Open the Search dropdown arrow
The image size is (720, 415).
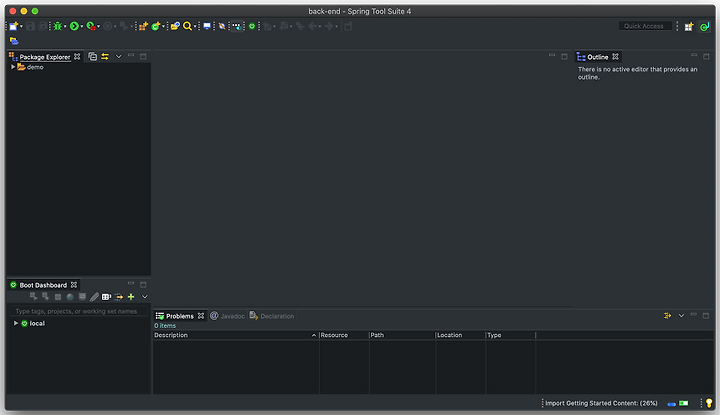[195, 27]
